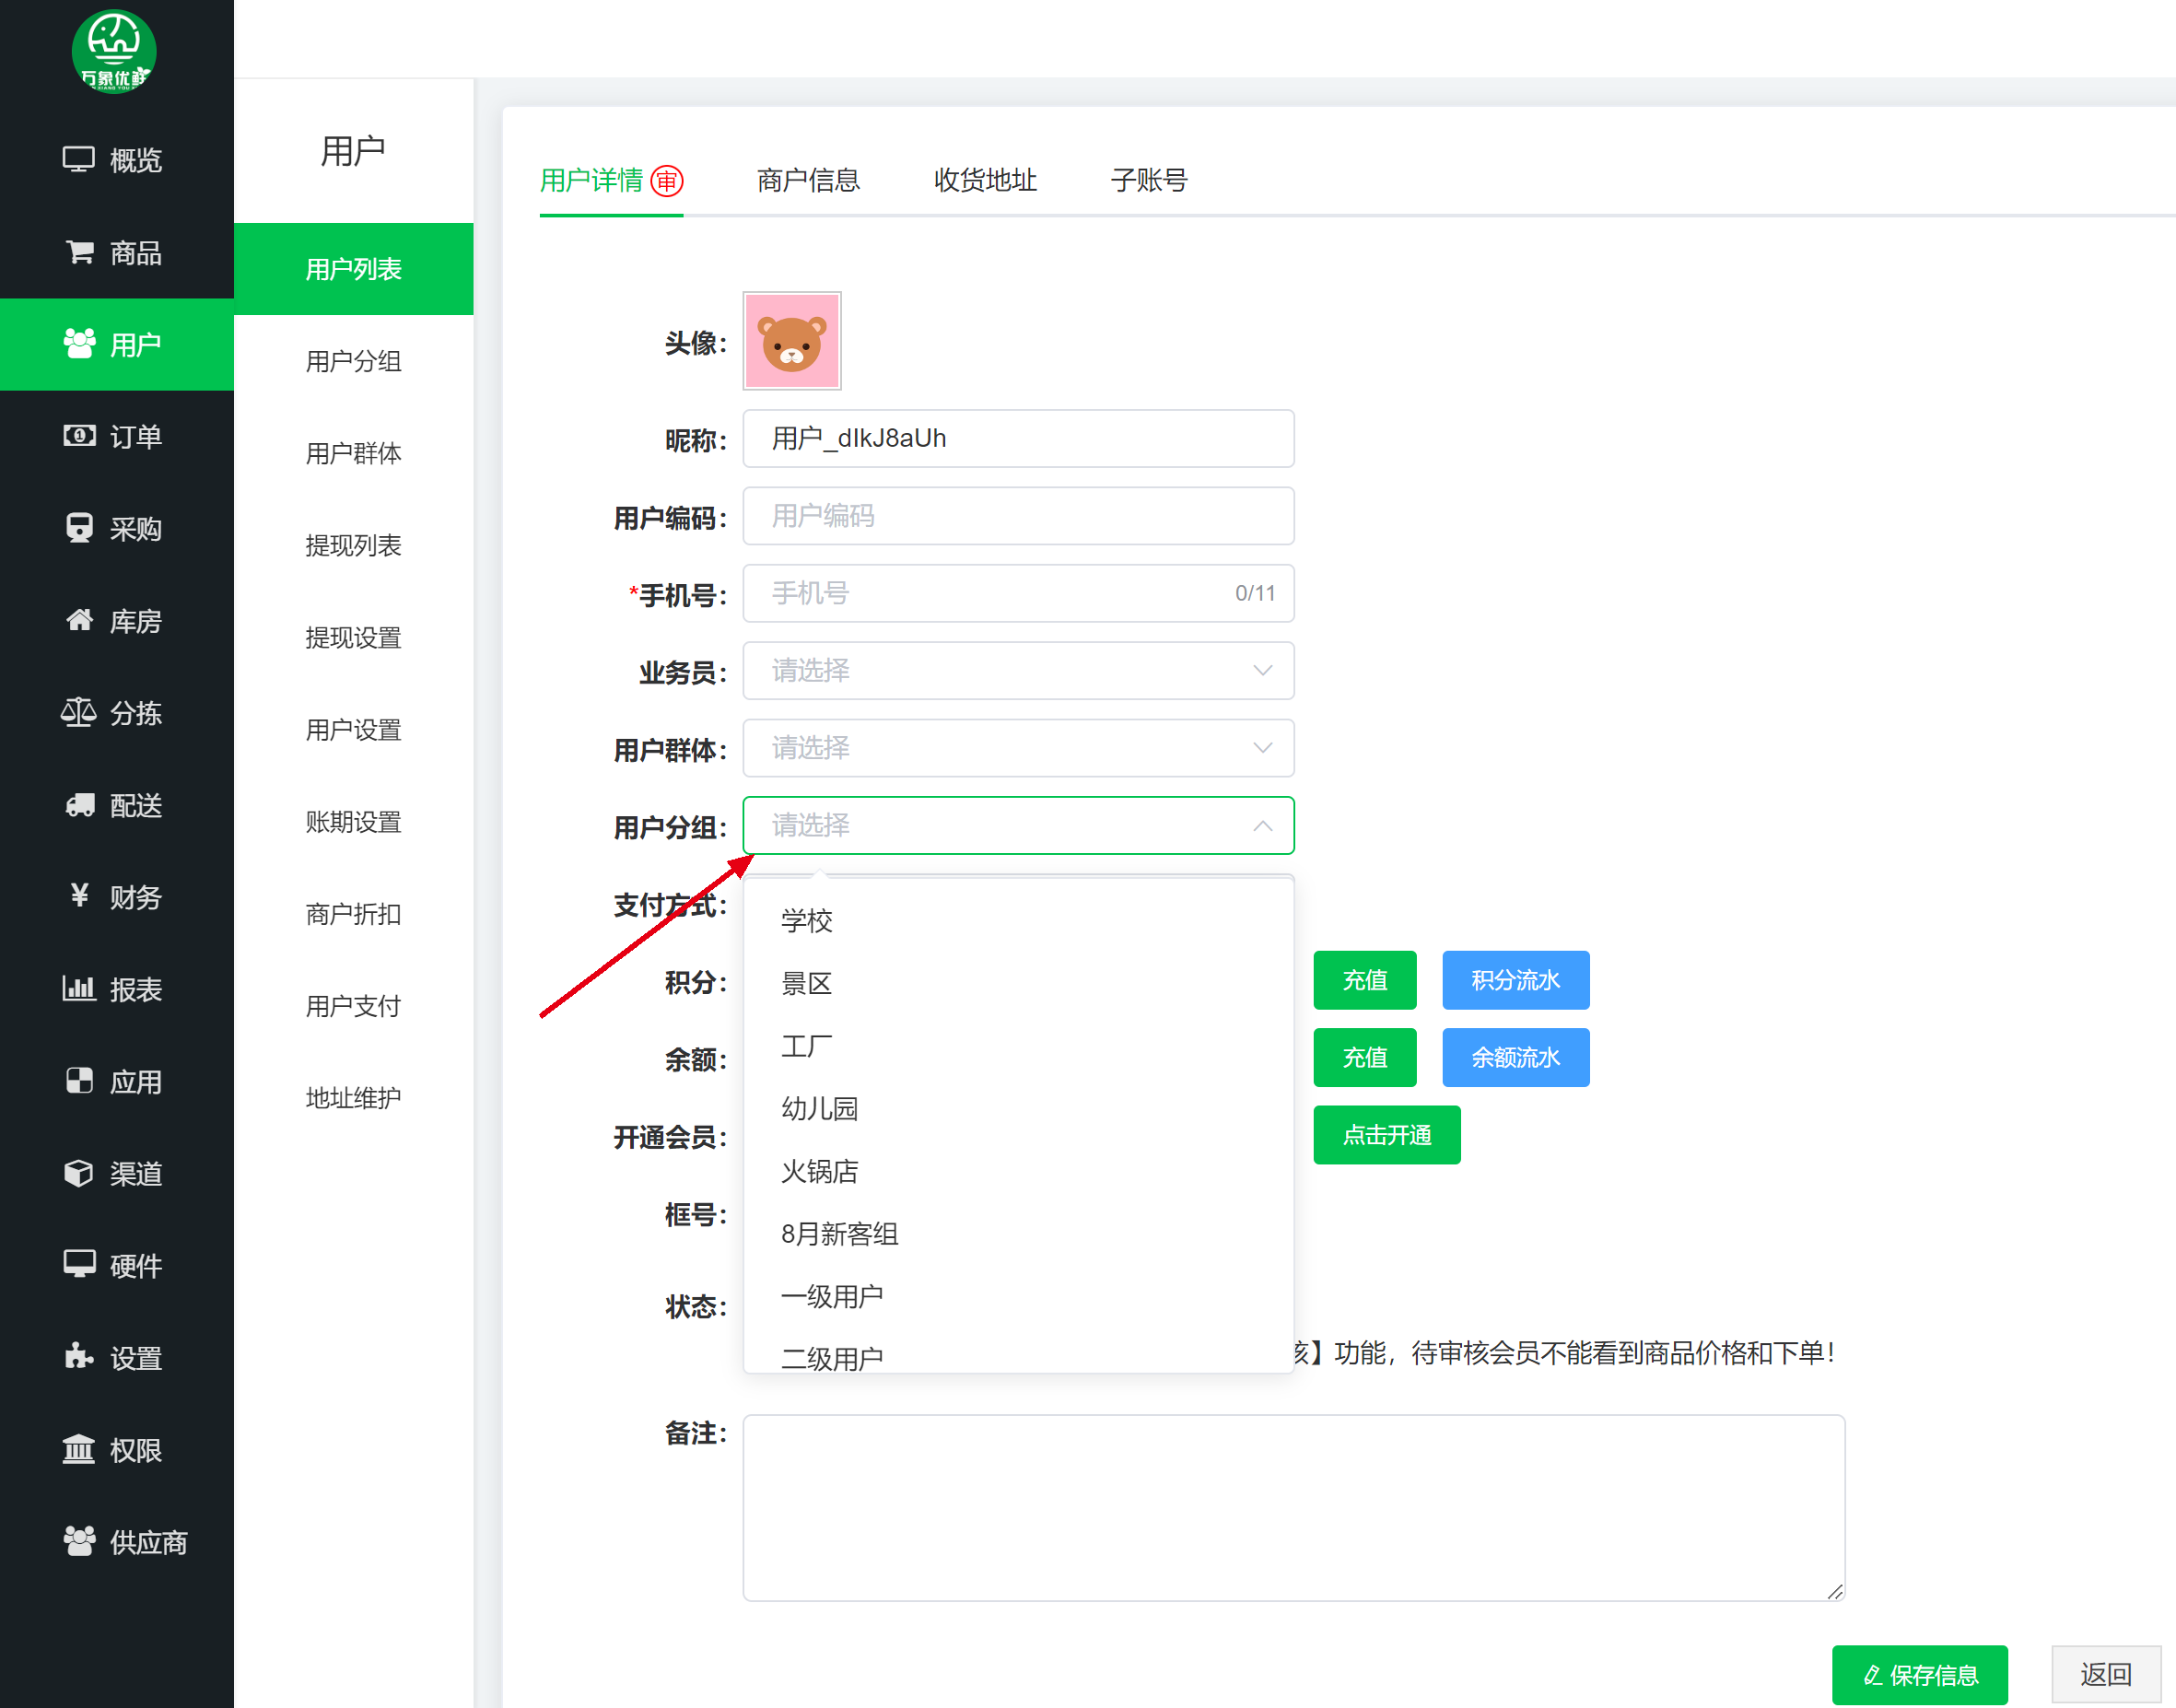Open the 业务员 salesperson dropdown

[1017, 670]
